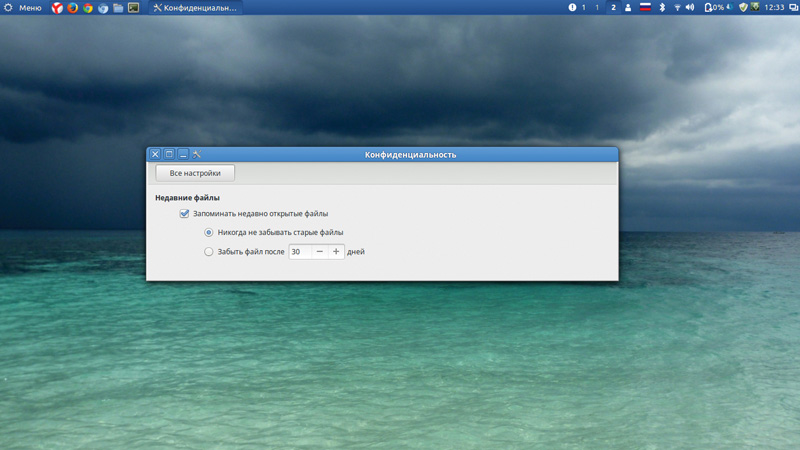This screenshot has height=450, width=800.
Task: Click the user account icon in panel
Action: [x=628, y=8]
